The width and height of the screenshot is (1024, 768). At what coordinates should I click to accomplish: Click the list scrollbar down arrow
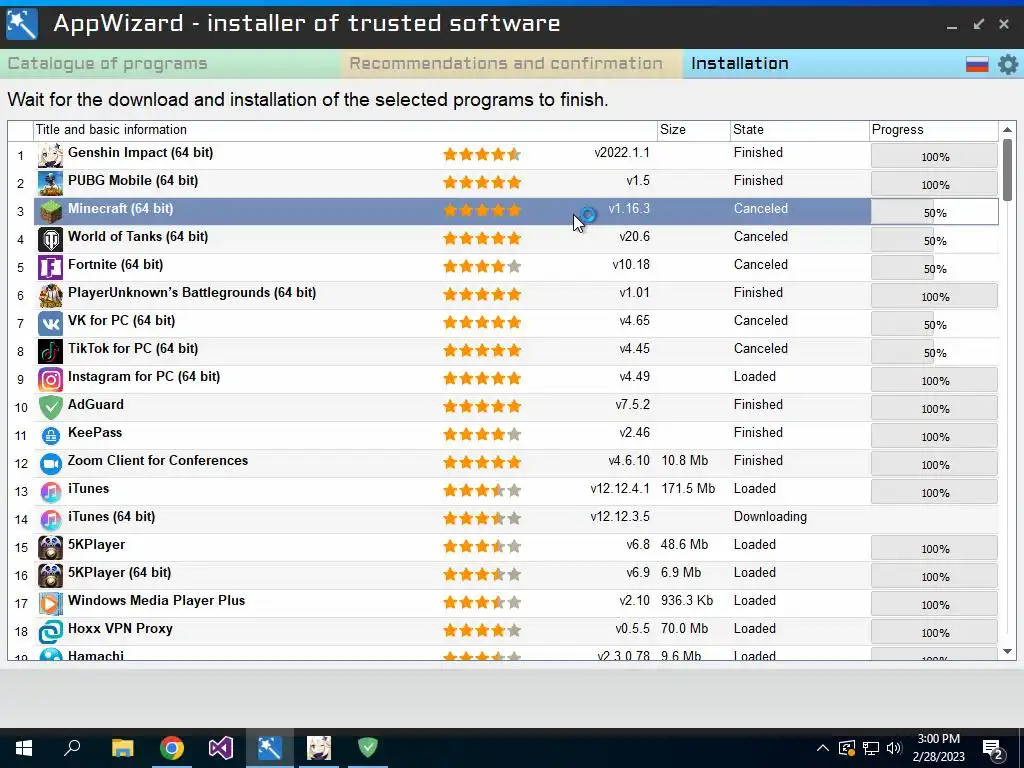pyautogui.click(x=1007, y=651)
